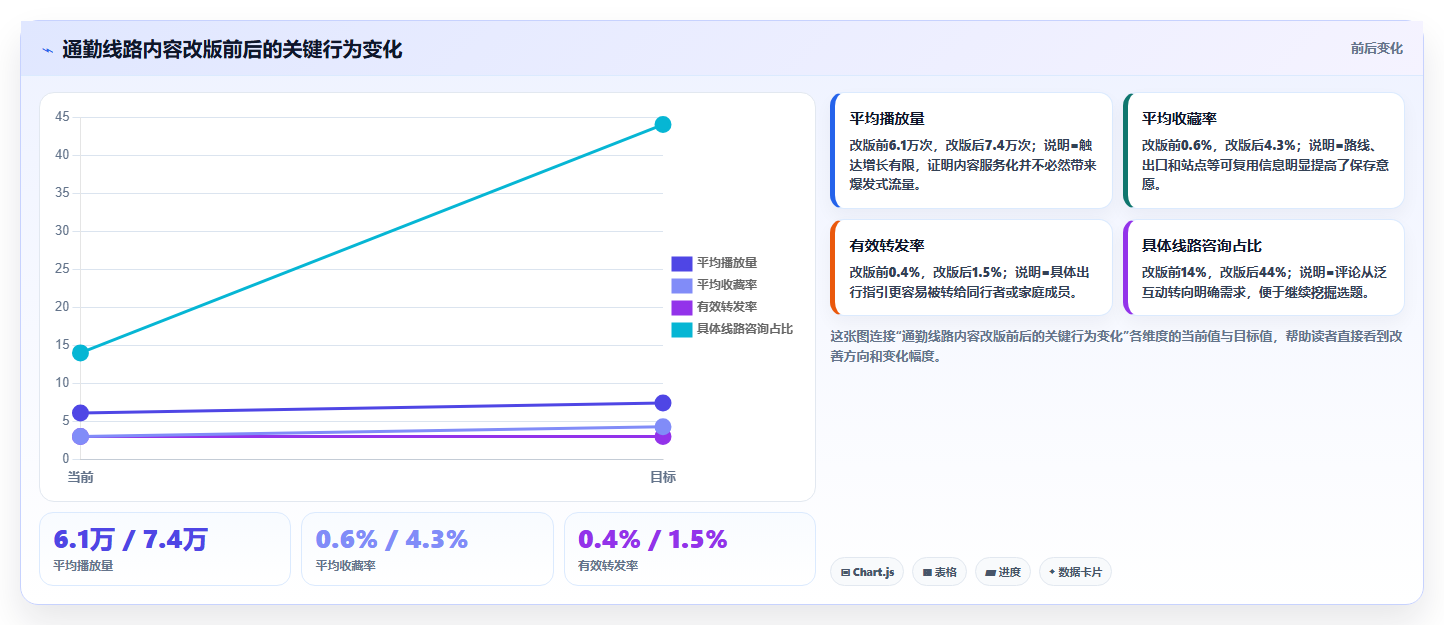This screenshot has width=1444, height=625.
Task: Click the 0.6% / 4.3% stat card
Action: point(427,549)
